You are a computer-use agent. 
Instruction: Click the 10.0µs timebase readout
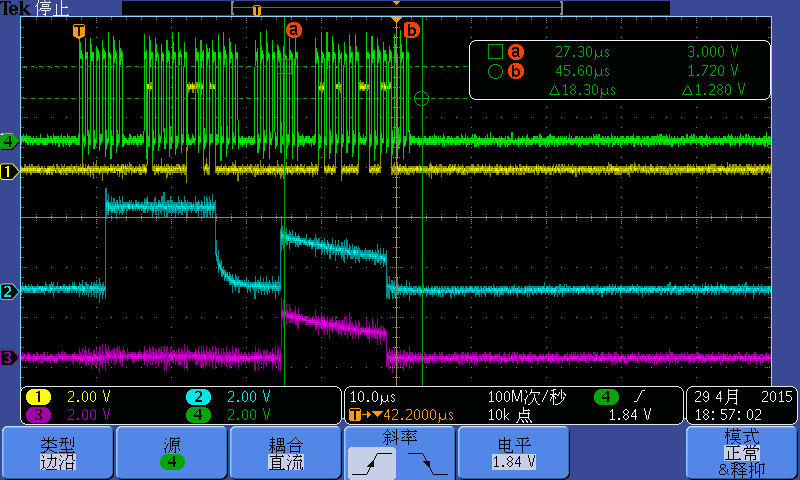[372, 396]
